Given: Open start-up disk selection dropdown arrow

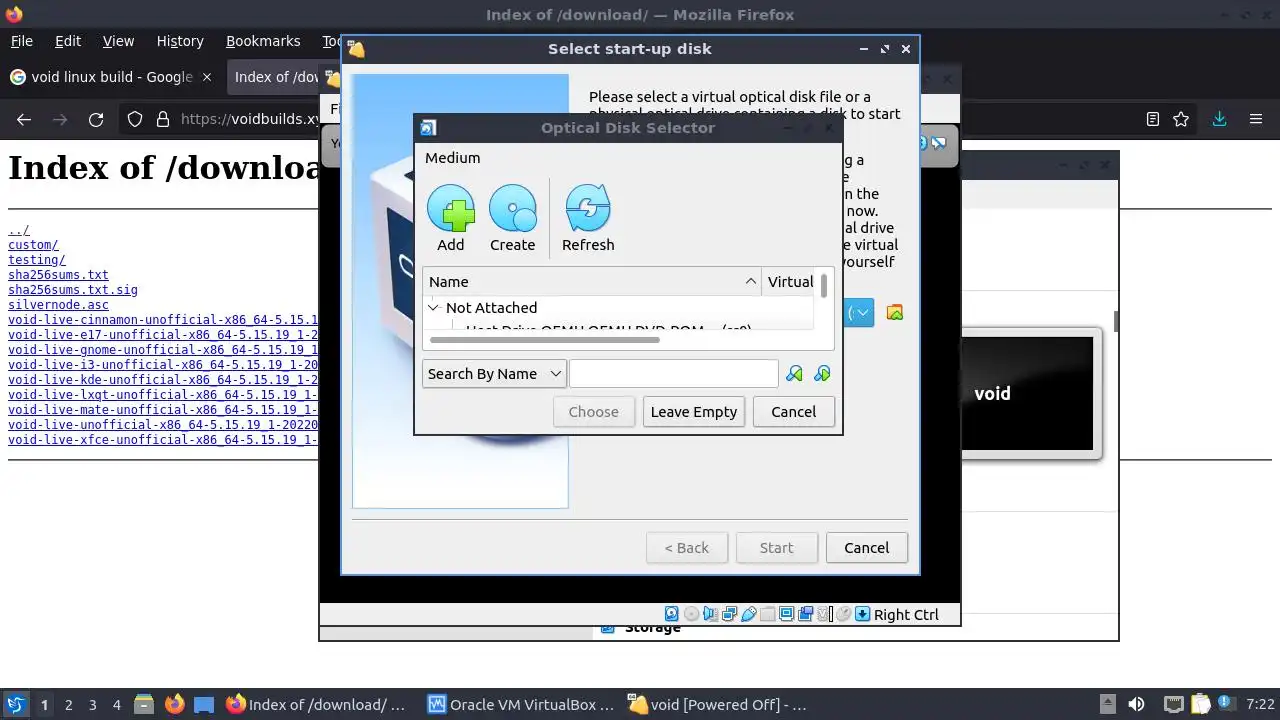Looking at the screenshot, I should coord(861,313).
